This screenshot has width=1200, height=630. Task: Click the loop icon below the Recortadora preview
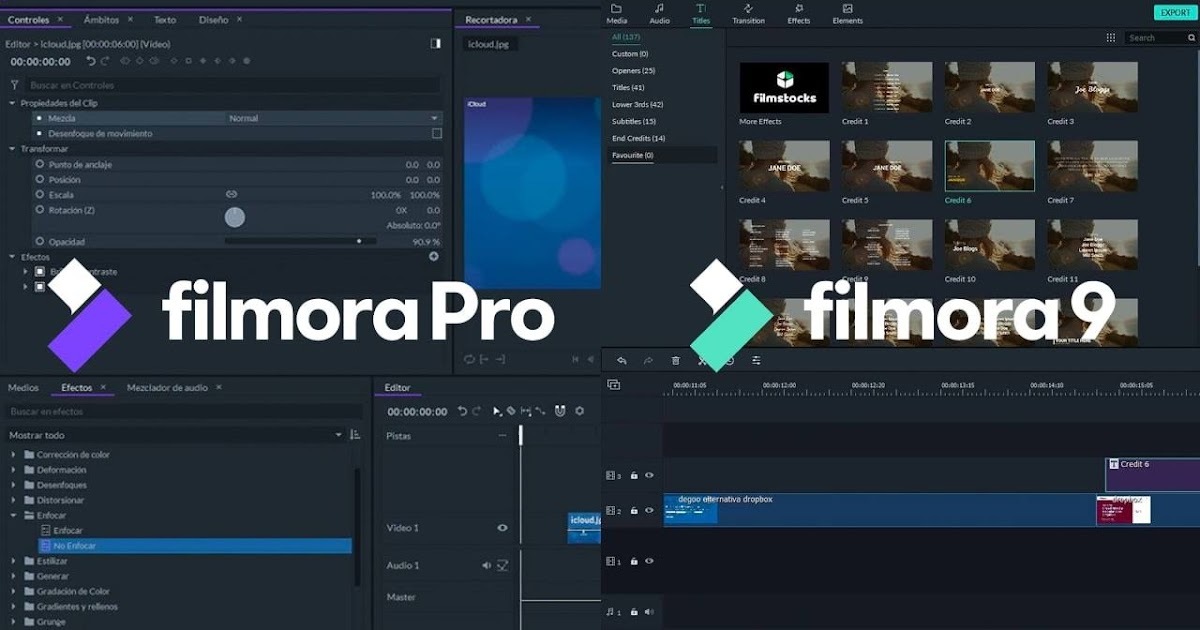tap(470, 359)
